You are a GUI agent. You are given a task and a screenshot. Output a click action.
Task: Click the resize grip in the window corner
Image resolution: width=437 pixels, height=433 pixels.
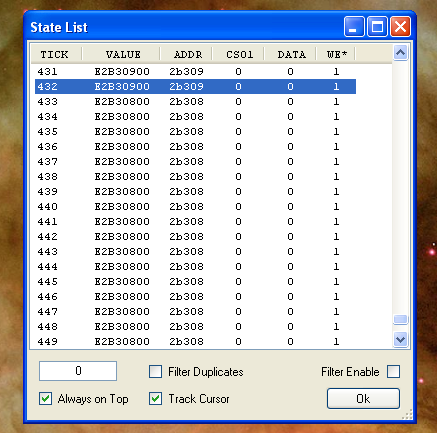point(407,414)
